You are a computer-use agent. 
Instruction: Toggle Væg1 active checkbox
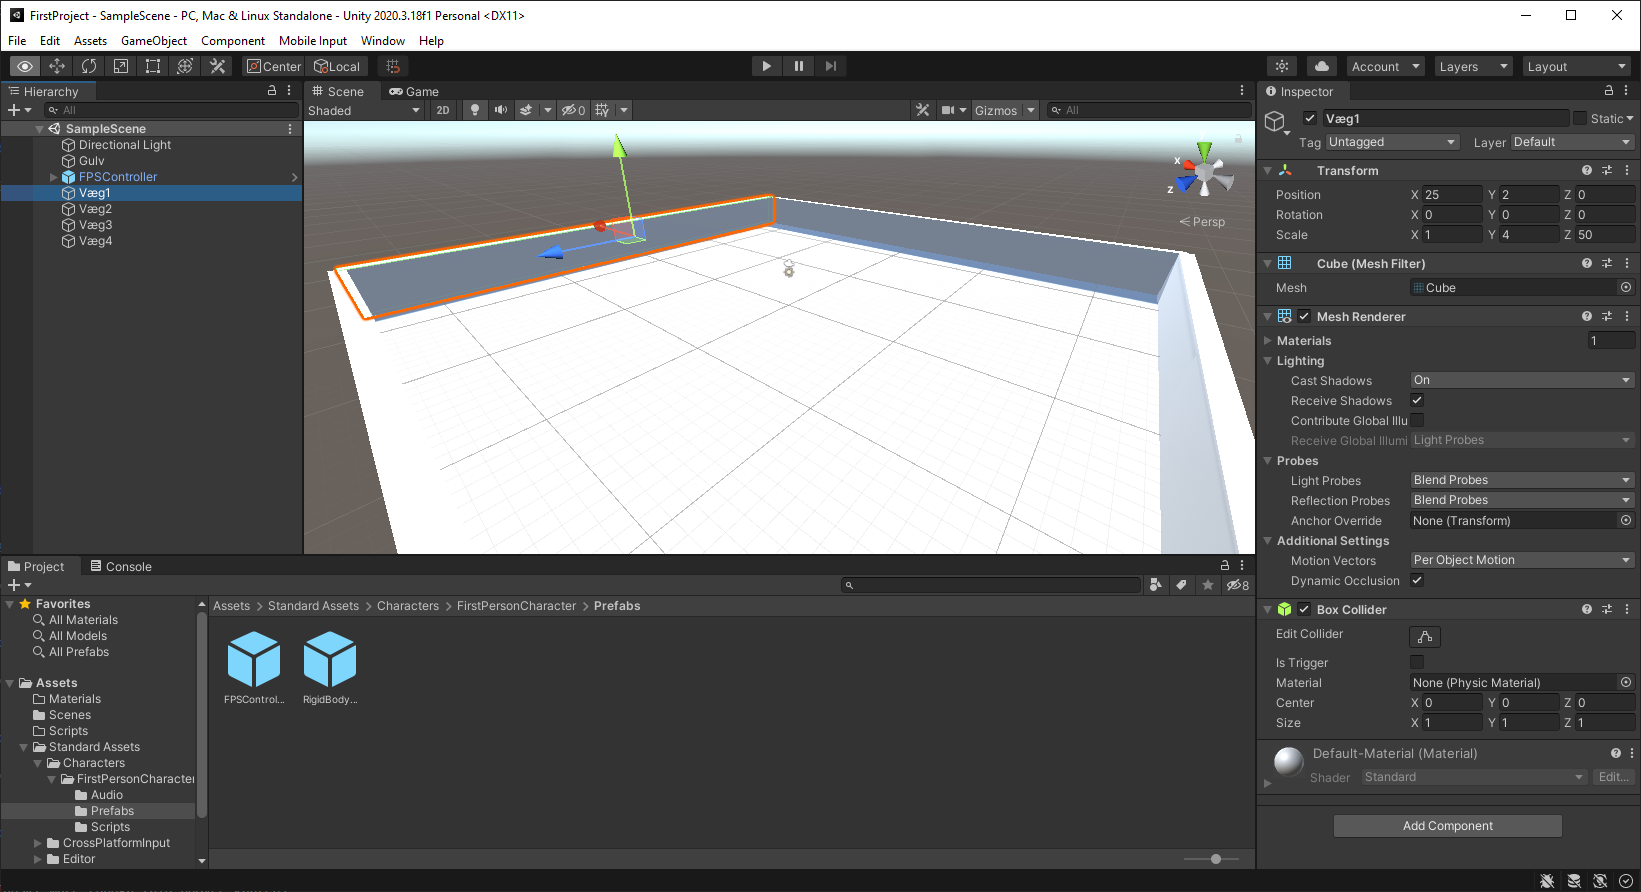1310,118
